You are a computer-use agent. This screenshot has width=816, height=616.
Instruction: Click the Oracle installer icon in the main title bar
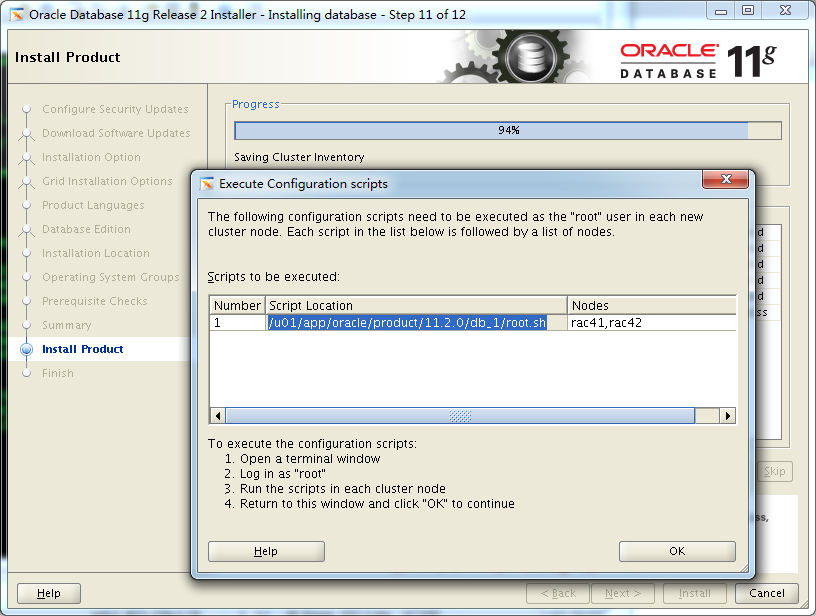pyautogui.click(x=17, y=15)
